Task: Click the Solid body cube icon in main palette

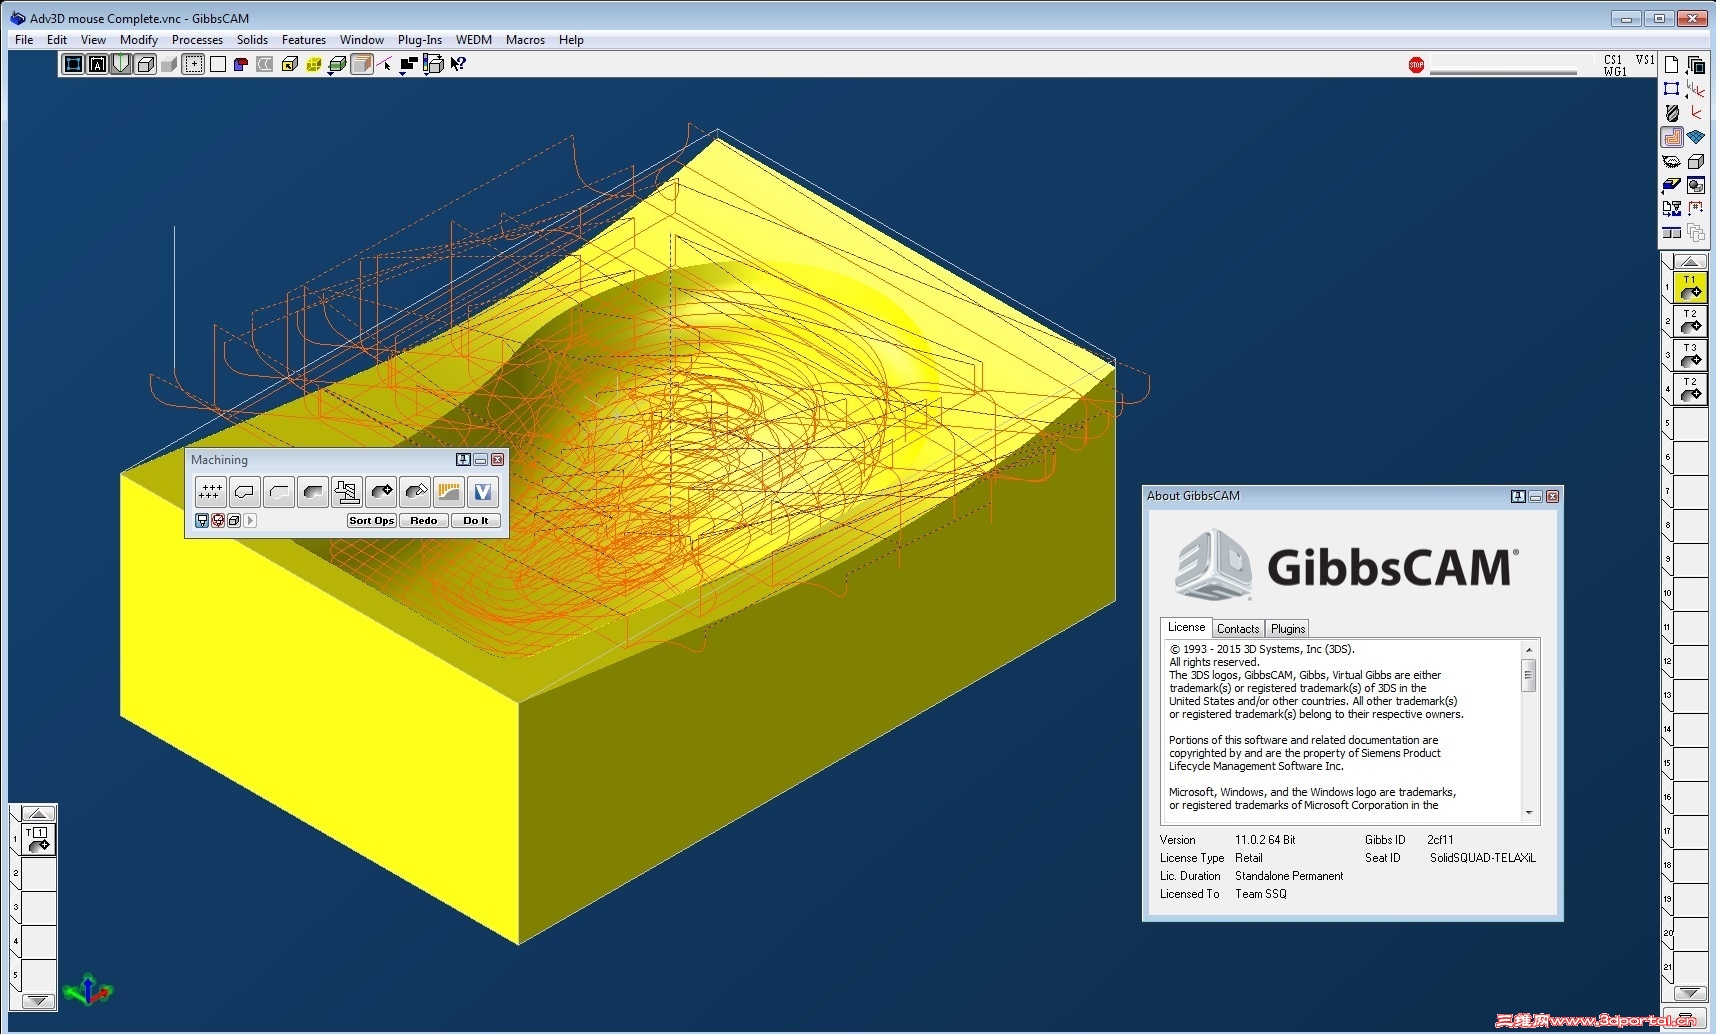Action: (1696, 161)
